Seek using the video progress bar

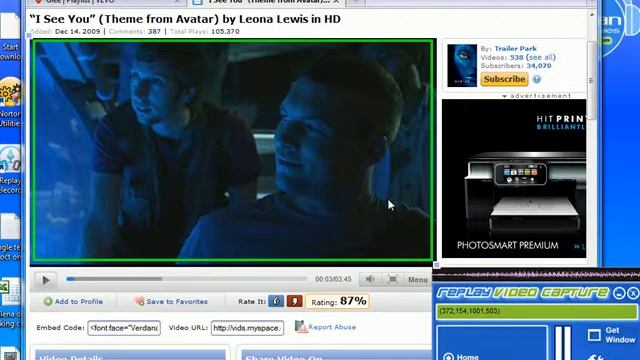(x=187, y=279)
